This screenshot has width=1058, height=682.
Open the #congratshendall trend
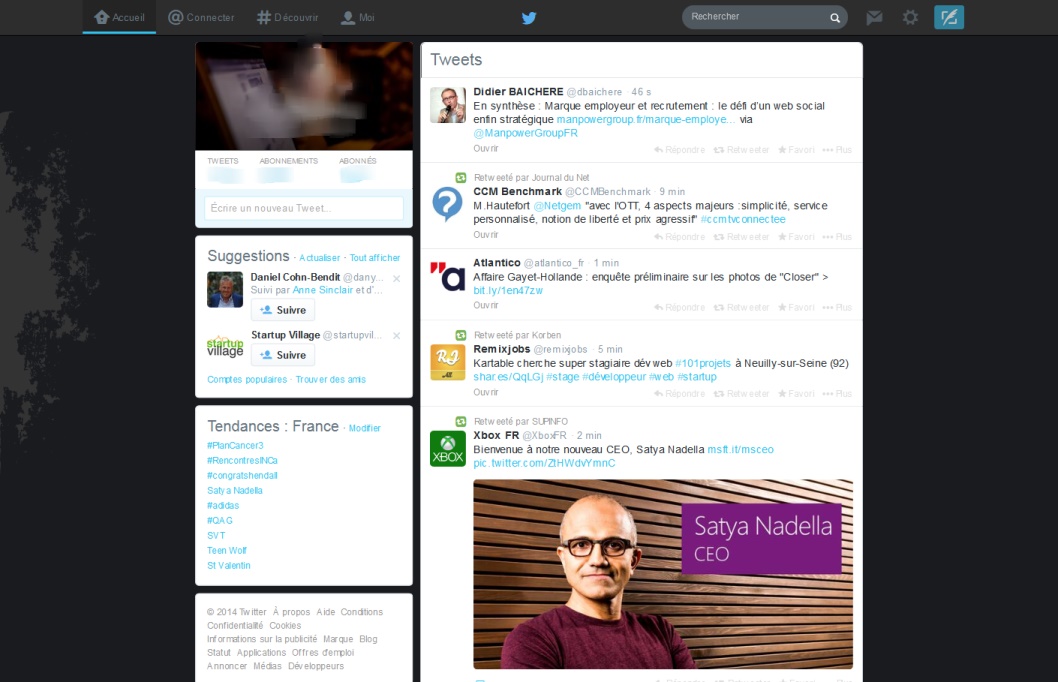click(x=242, y=476)
